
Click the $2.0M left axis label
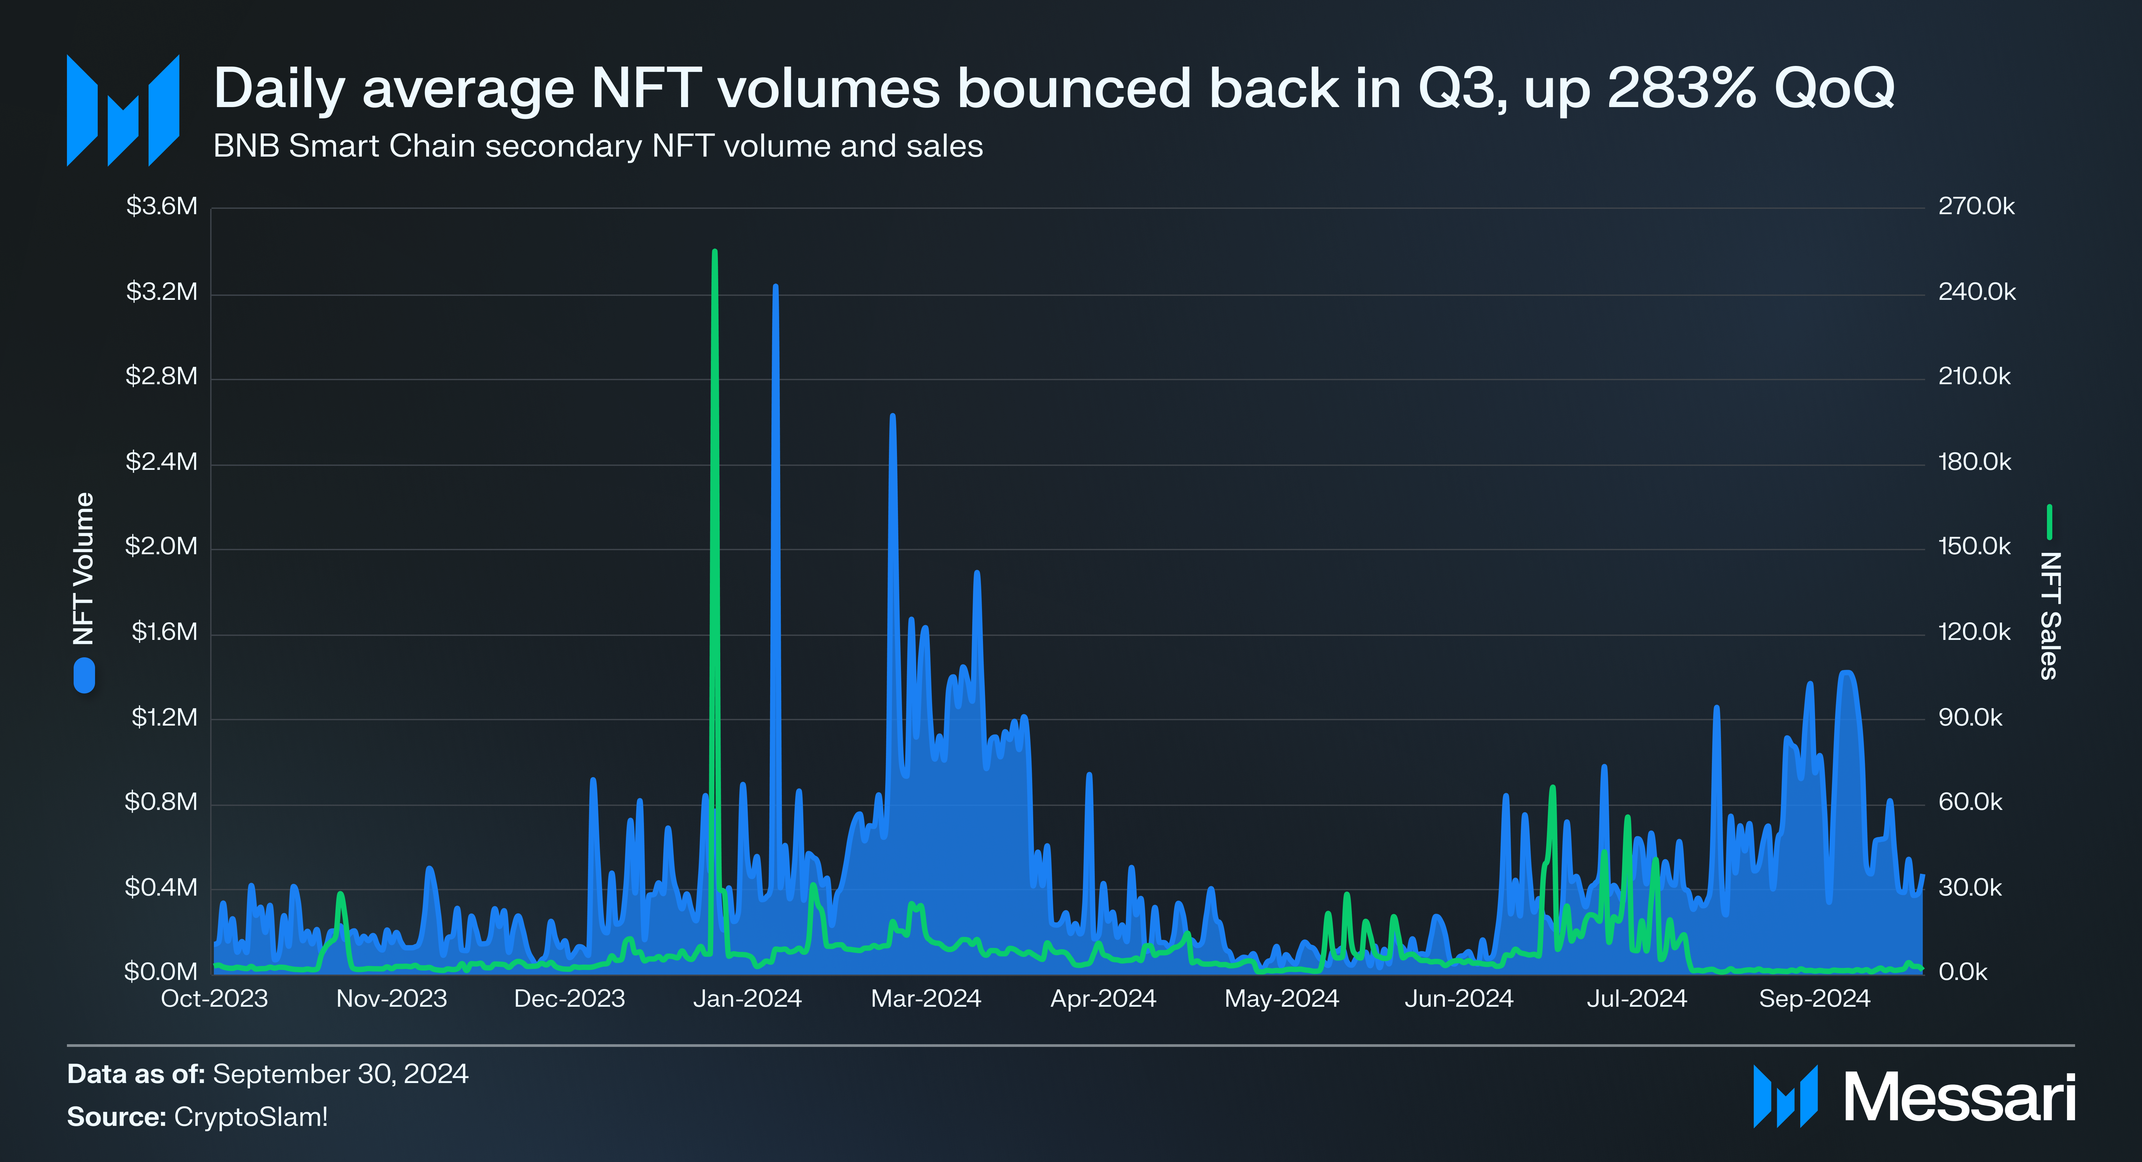[x=161, y=547]
